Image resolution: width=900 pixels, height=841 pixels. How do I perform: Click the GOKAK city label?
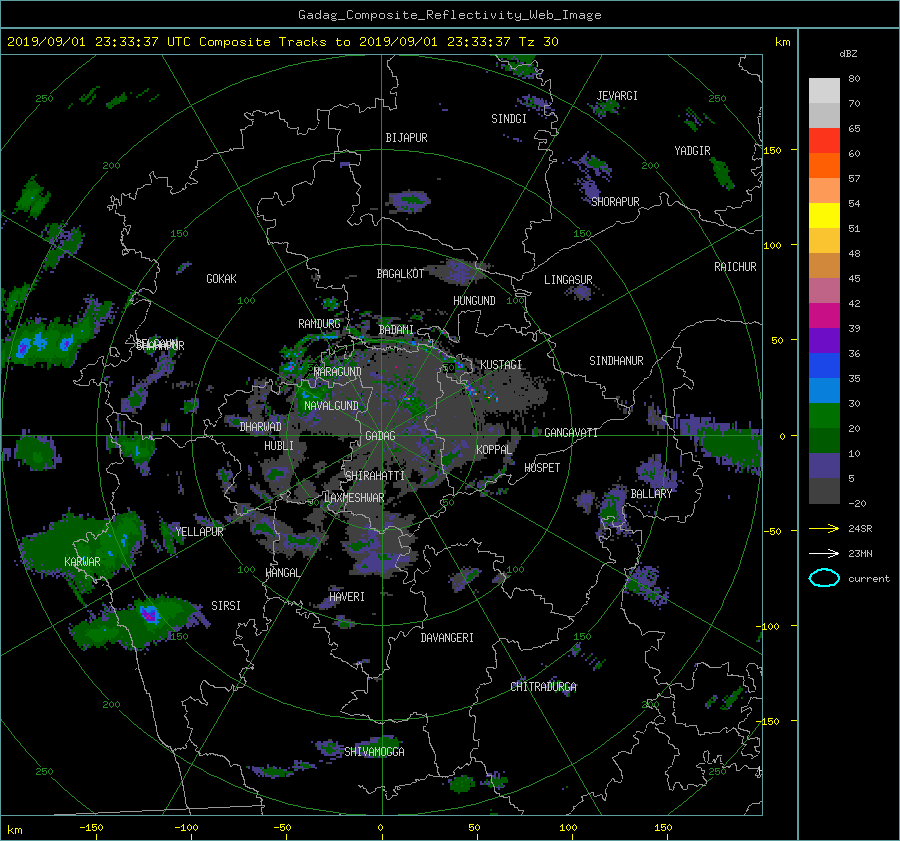point(222,279)
